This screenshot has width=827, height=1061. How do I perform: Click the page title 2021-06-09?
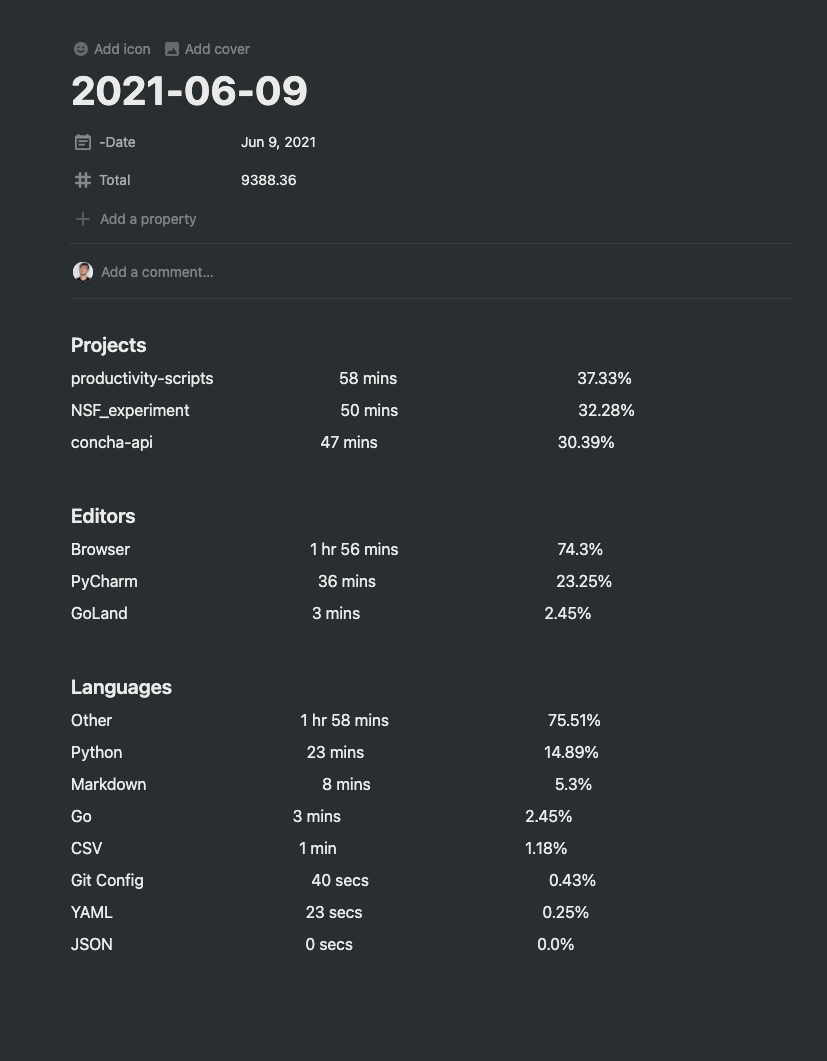pos(189,91)
